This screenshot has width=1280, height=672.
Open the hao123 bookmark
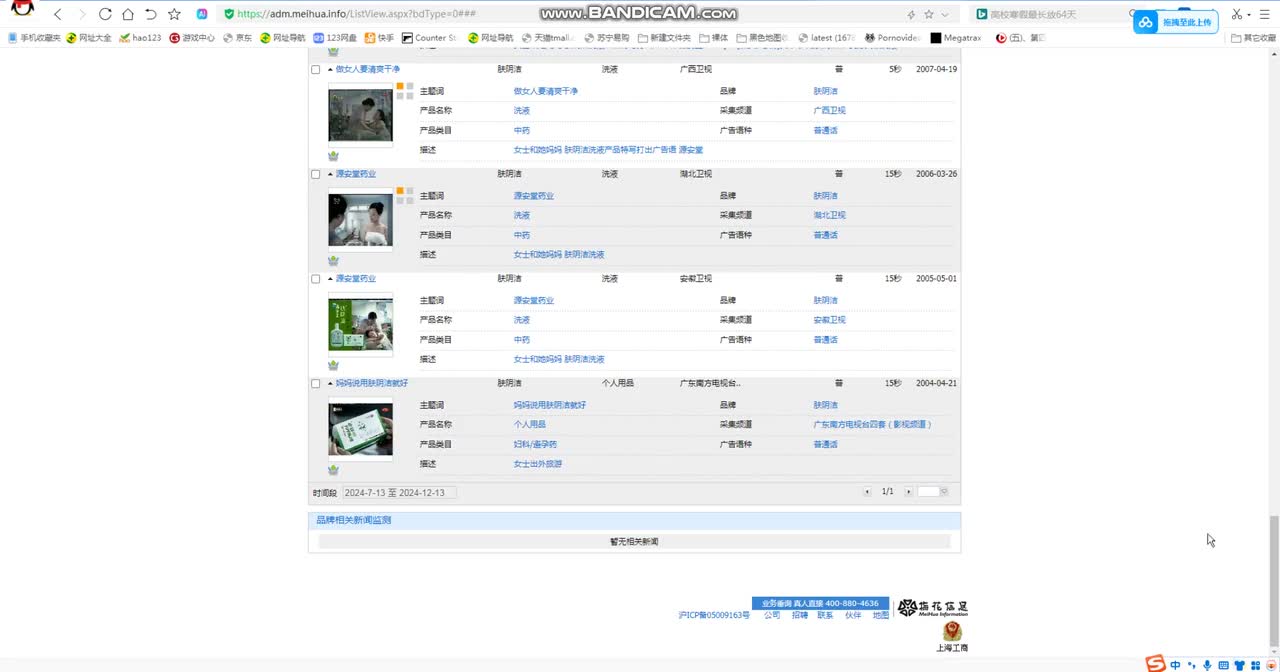click(140, 38)
